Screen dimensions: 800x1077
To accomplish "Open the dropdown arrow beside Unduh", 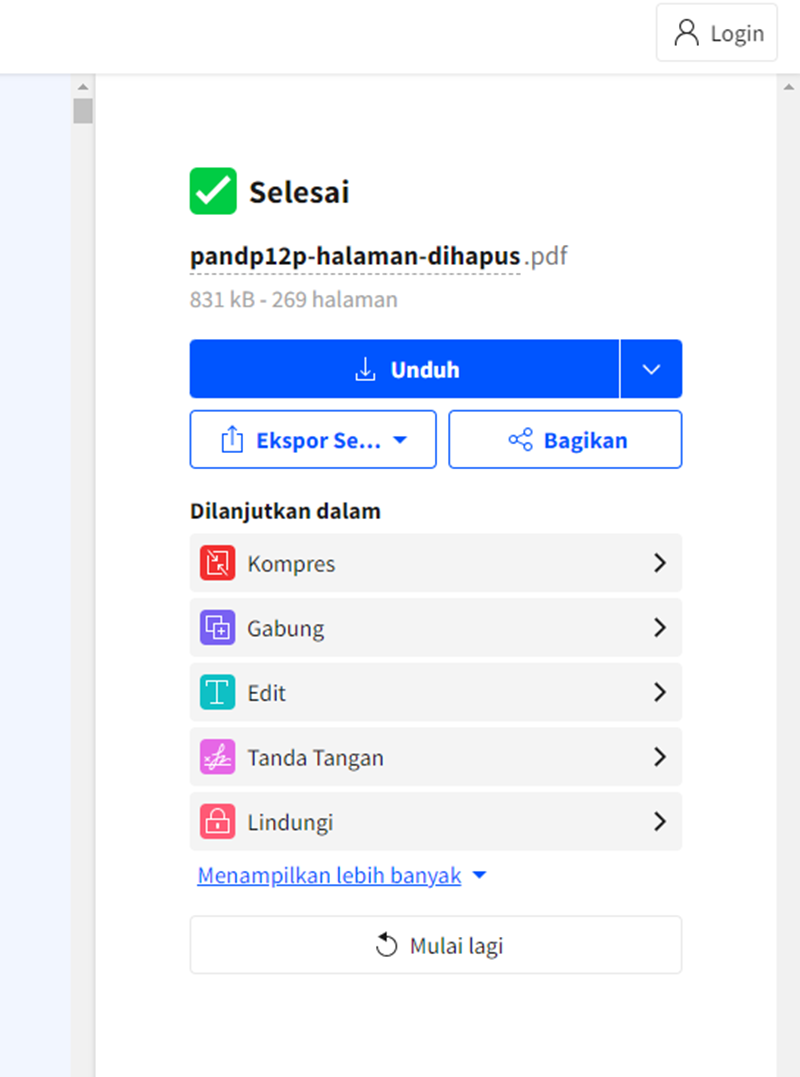I will (x=651, y=369).
